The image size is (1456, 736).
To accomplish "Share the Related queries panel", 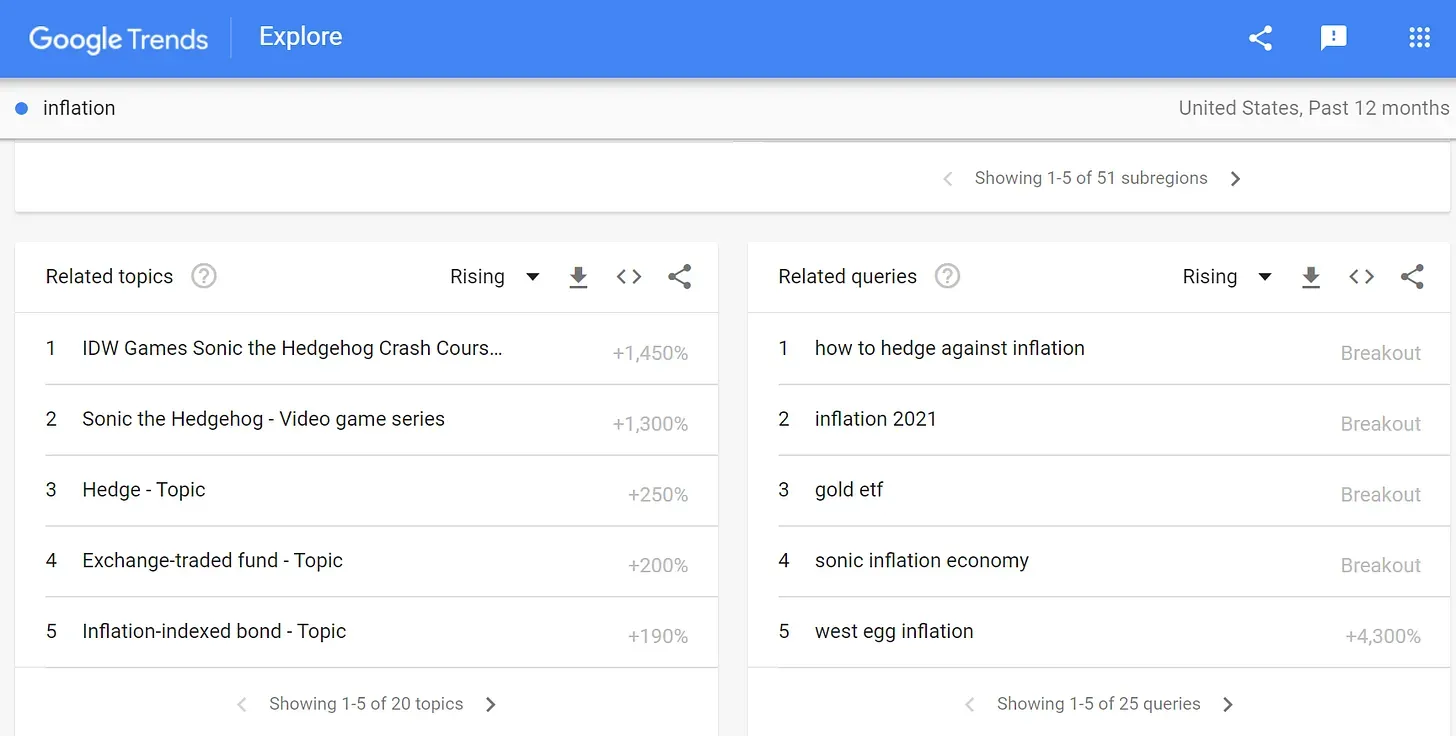I will [1412, 277].
